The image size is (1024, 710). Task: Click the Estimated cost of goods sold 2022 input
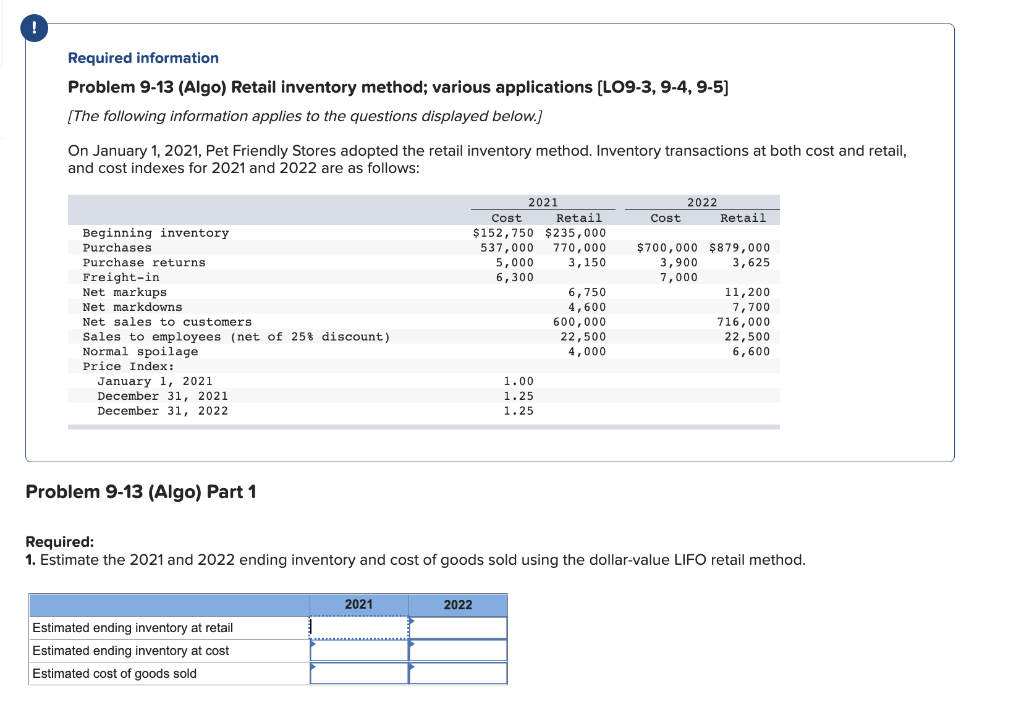click(458, 673)
